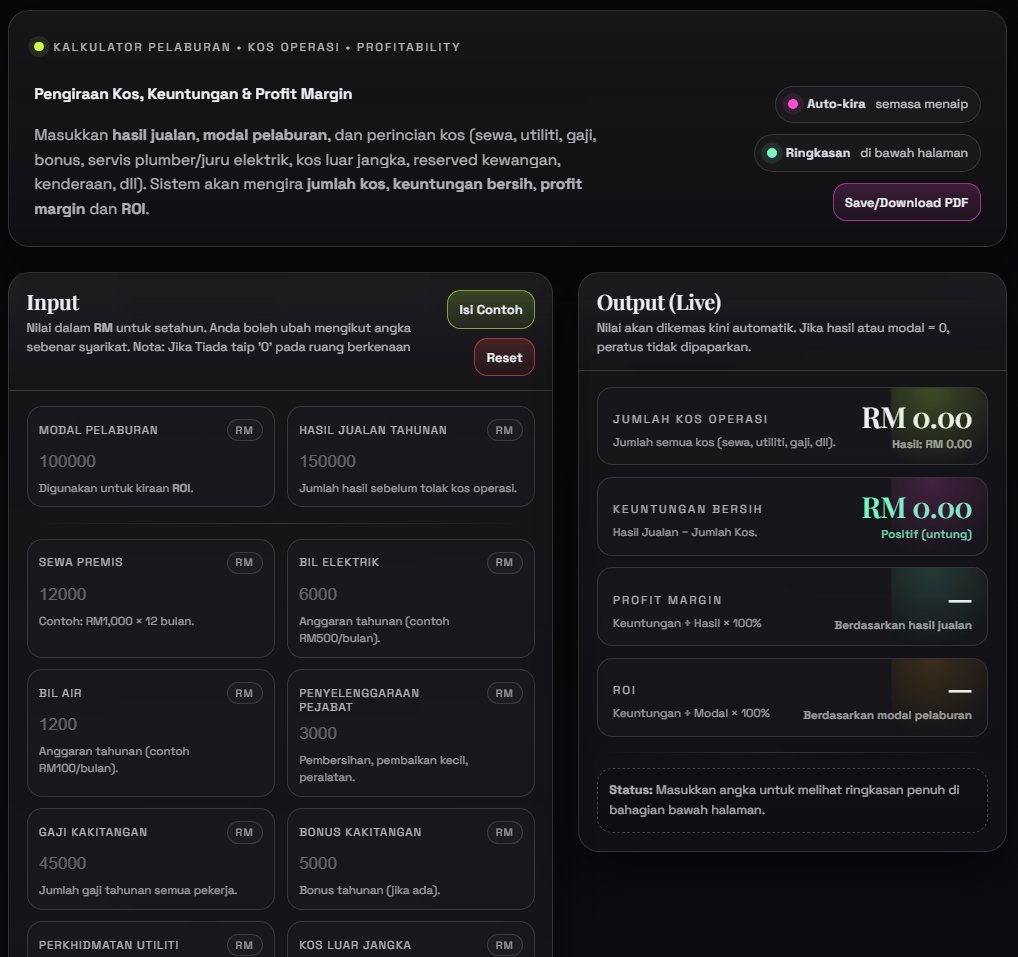
Task: Click the 'Output (Live)' heading
Action: click(658, 303)
